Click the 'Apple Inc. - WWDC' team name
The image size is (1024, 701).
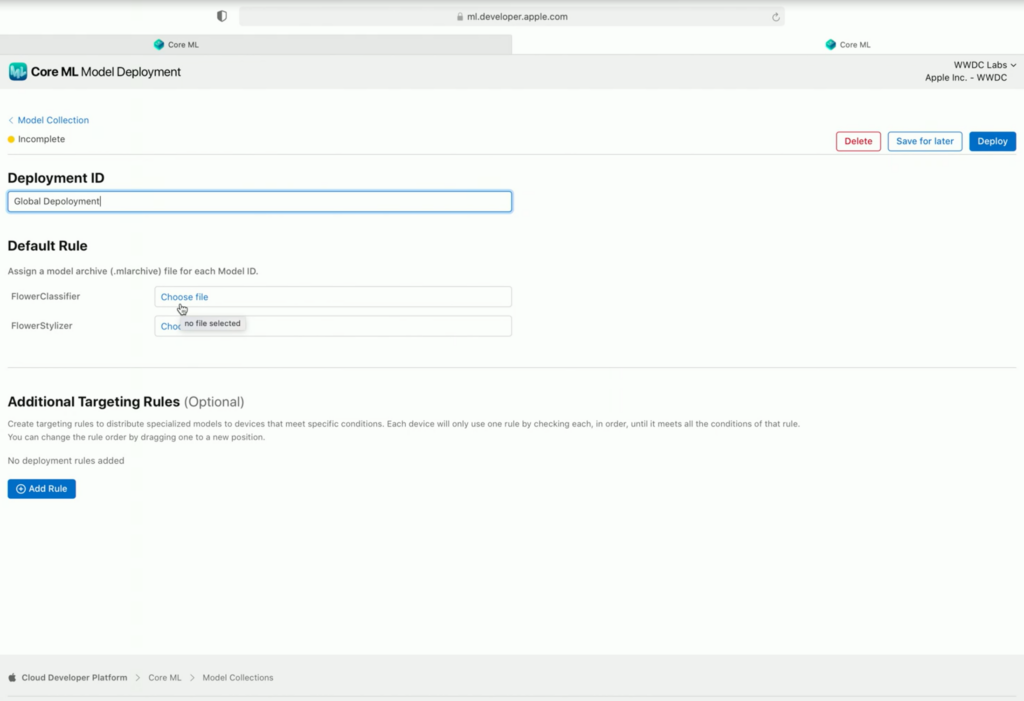[966, 78]
